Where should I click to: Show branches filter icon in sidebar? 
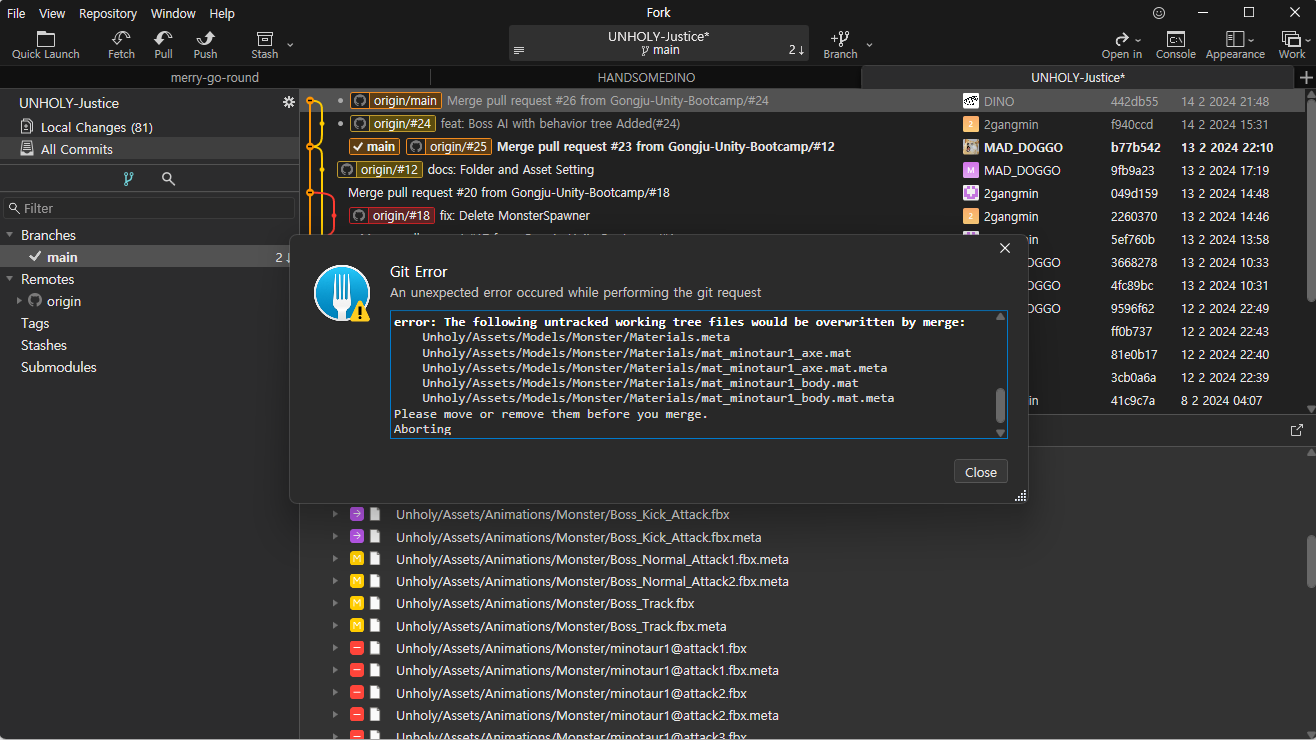tap(128, 179)
